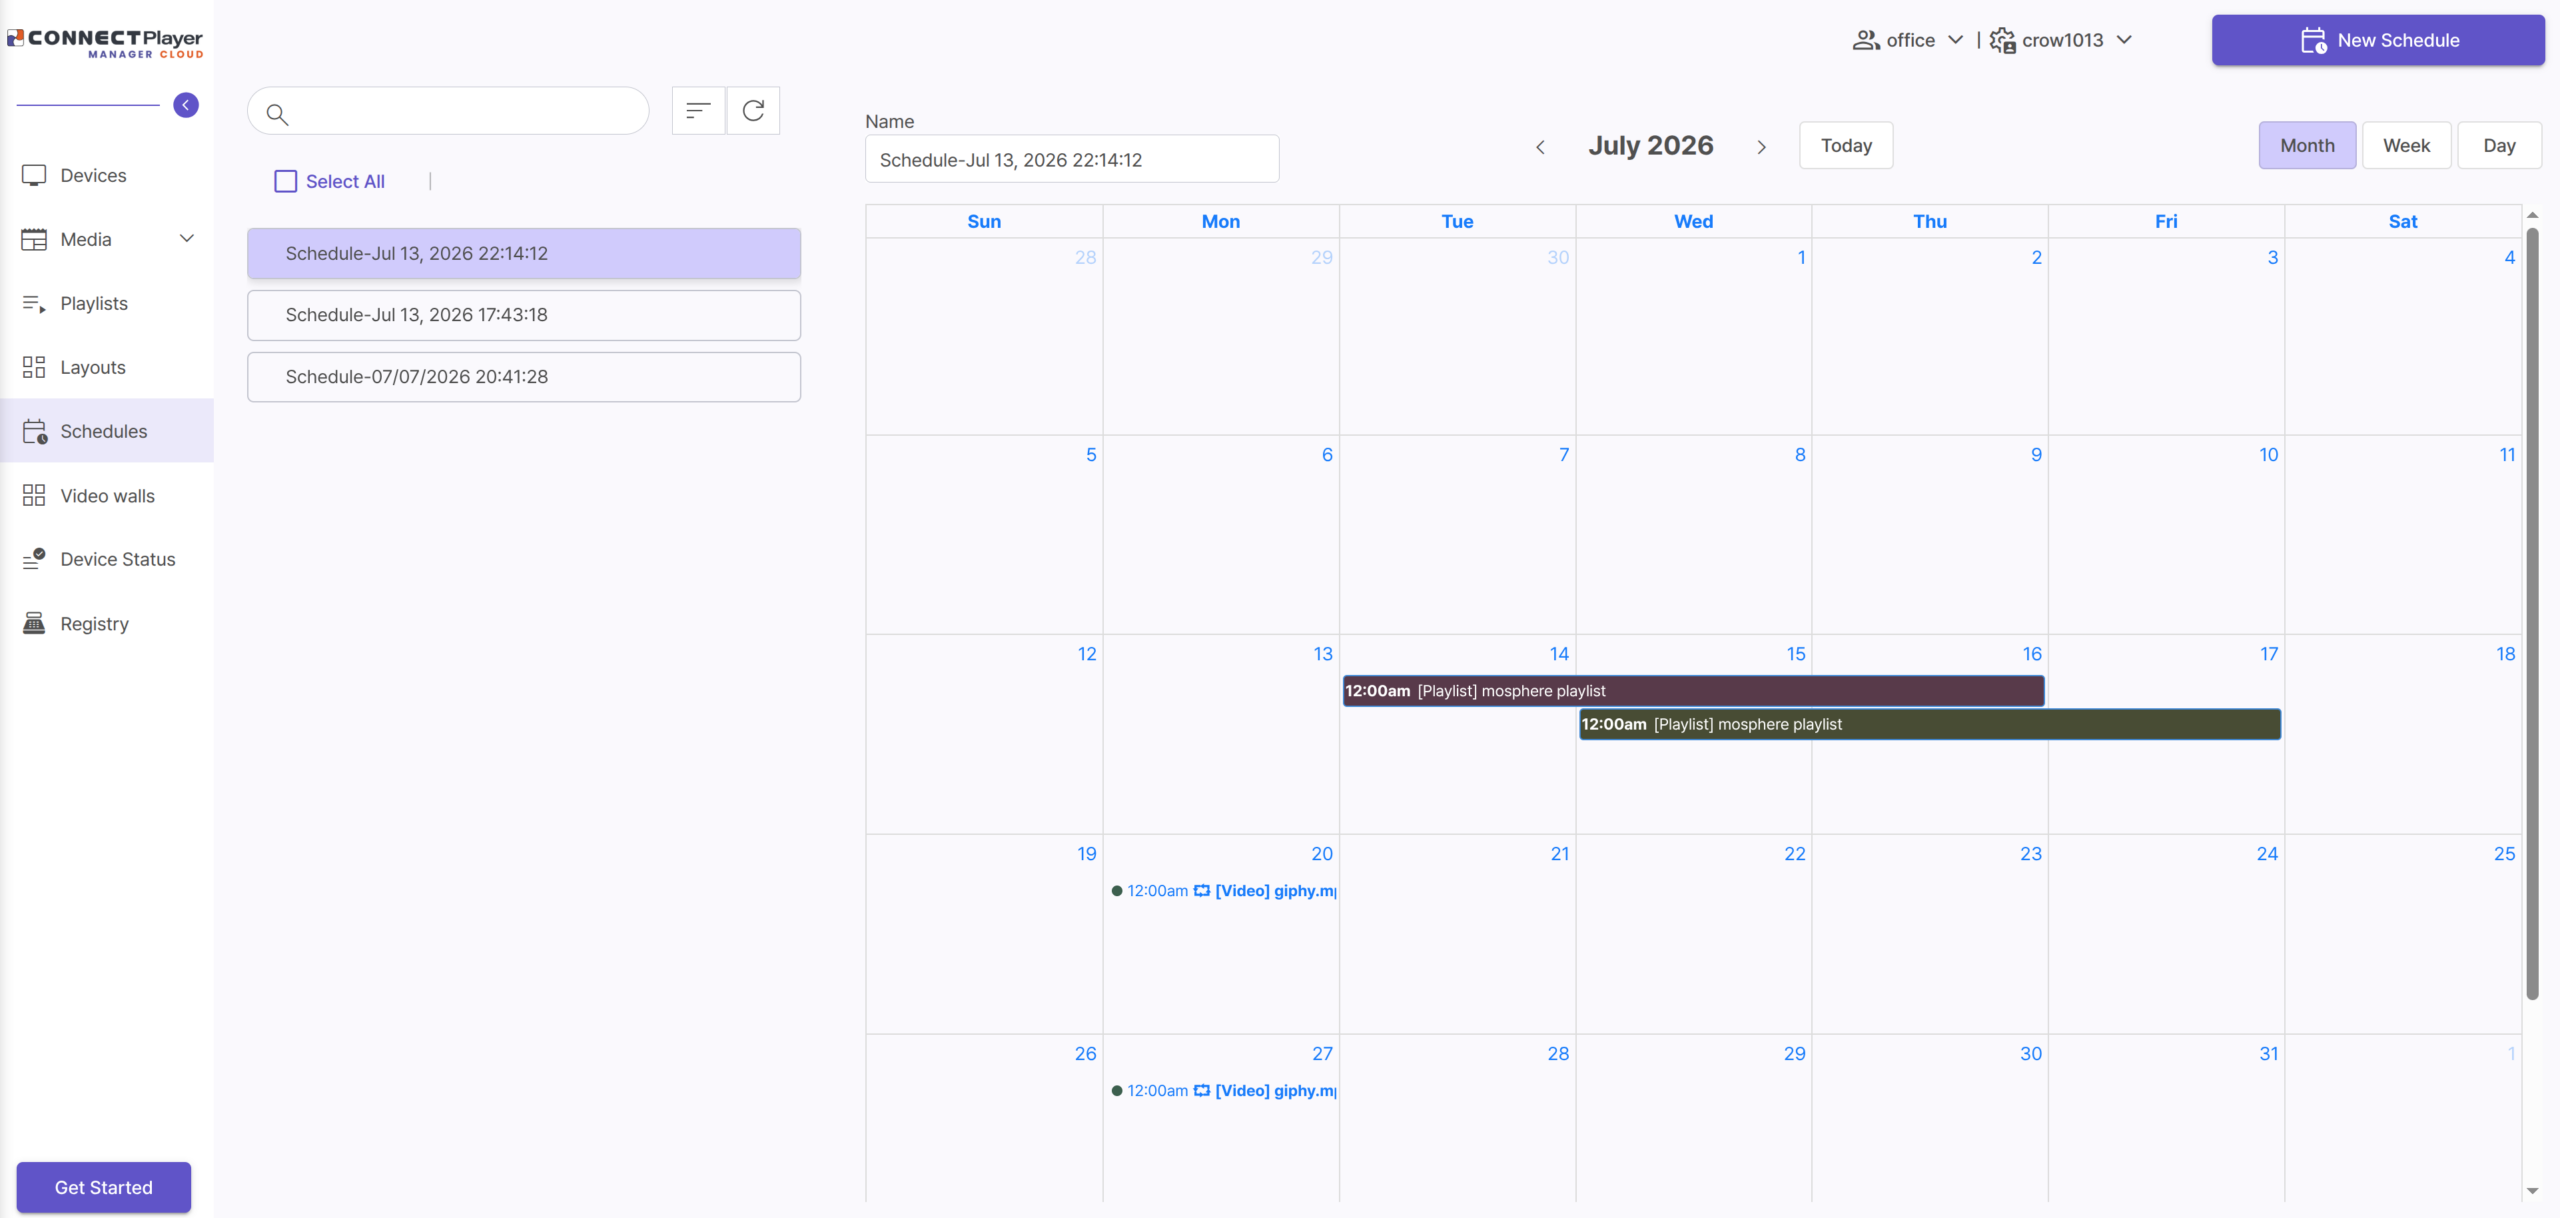Check the Select All checkbox
2560x1218 pixels.
point(286,181)
